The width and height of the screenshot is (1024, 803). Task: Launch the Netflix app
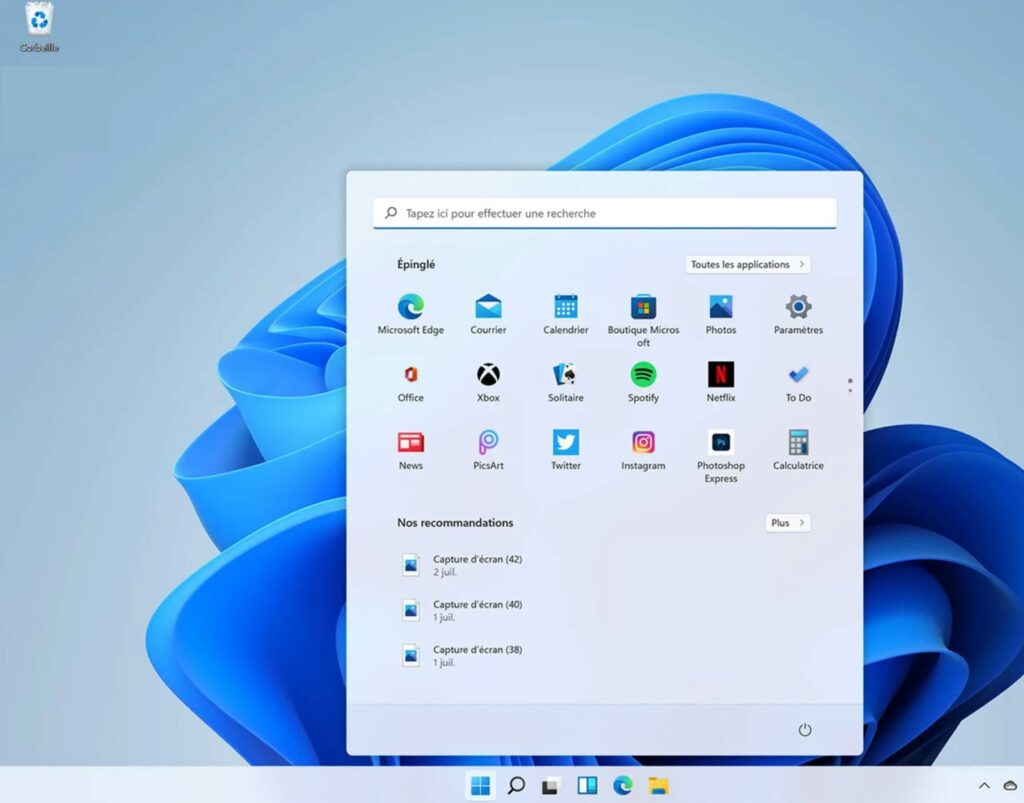click(720, 376)
